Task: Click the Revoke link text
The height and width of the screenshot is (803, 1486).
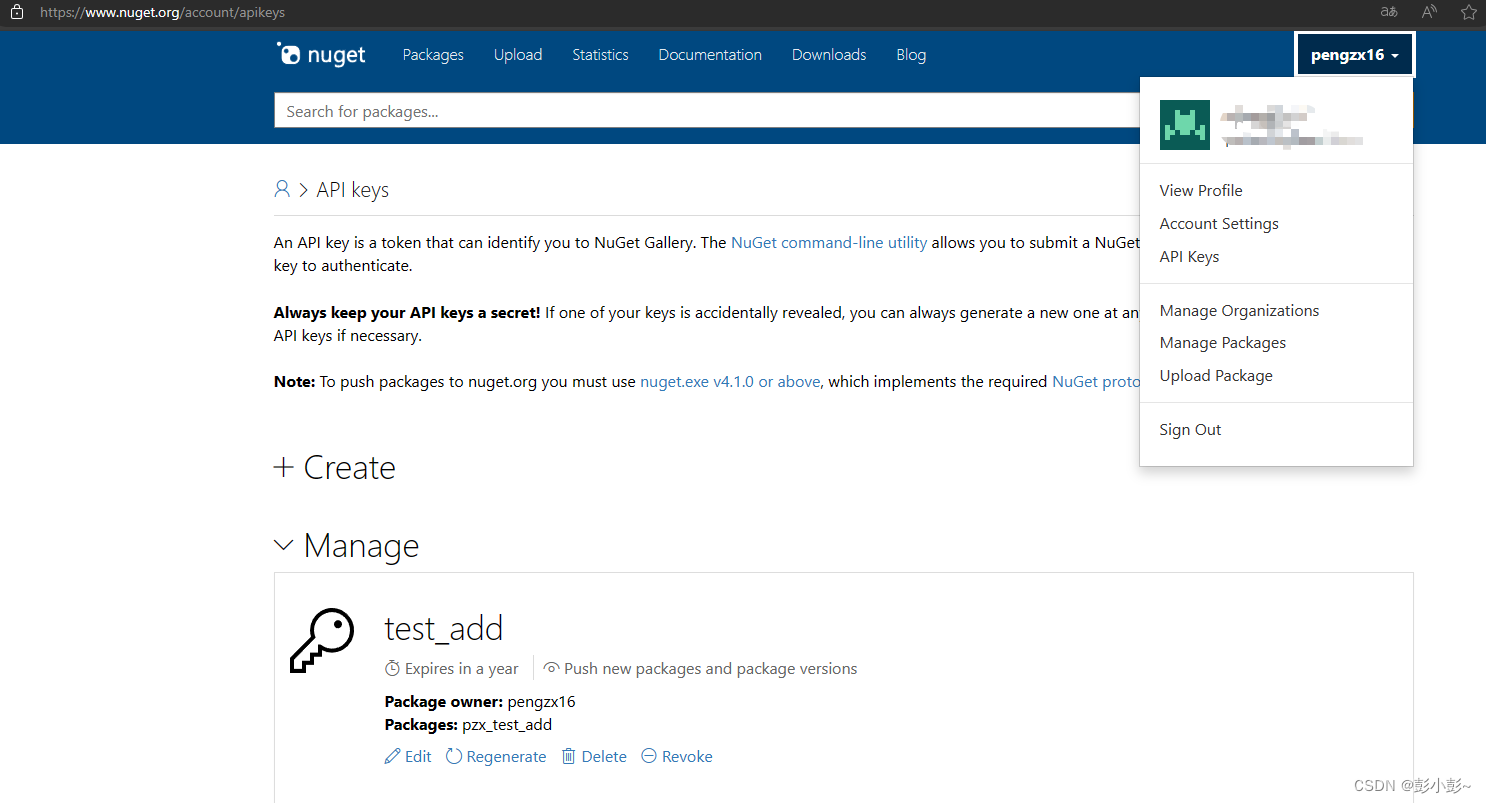Action: click(687, 756)
